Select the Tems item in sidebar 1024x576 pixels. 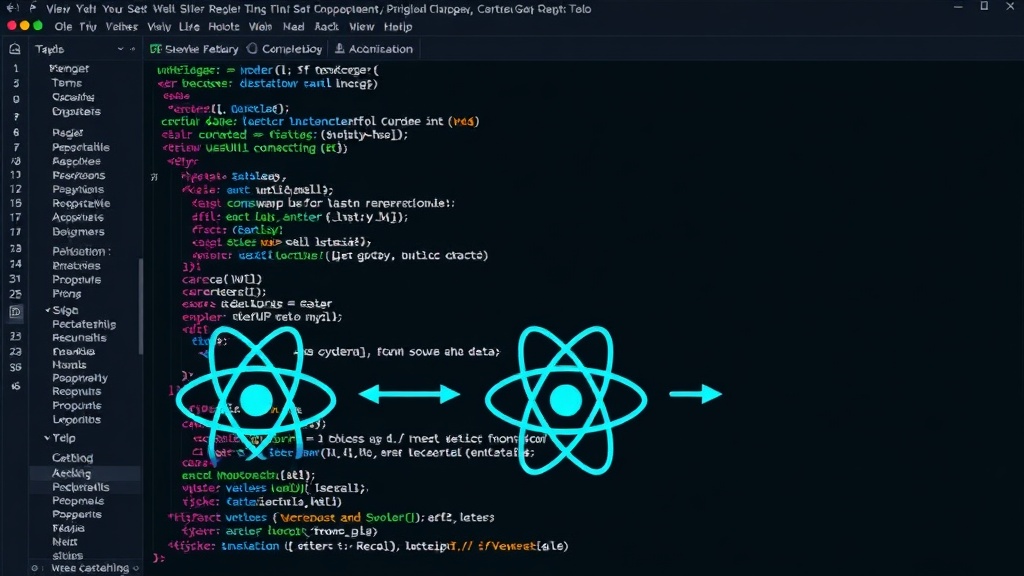(x=67, y=83)
